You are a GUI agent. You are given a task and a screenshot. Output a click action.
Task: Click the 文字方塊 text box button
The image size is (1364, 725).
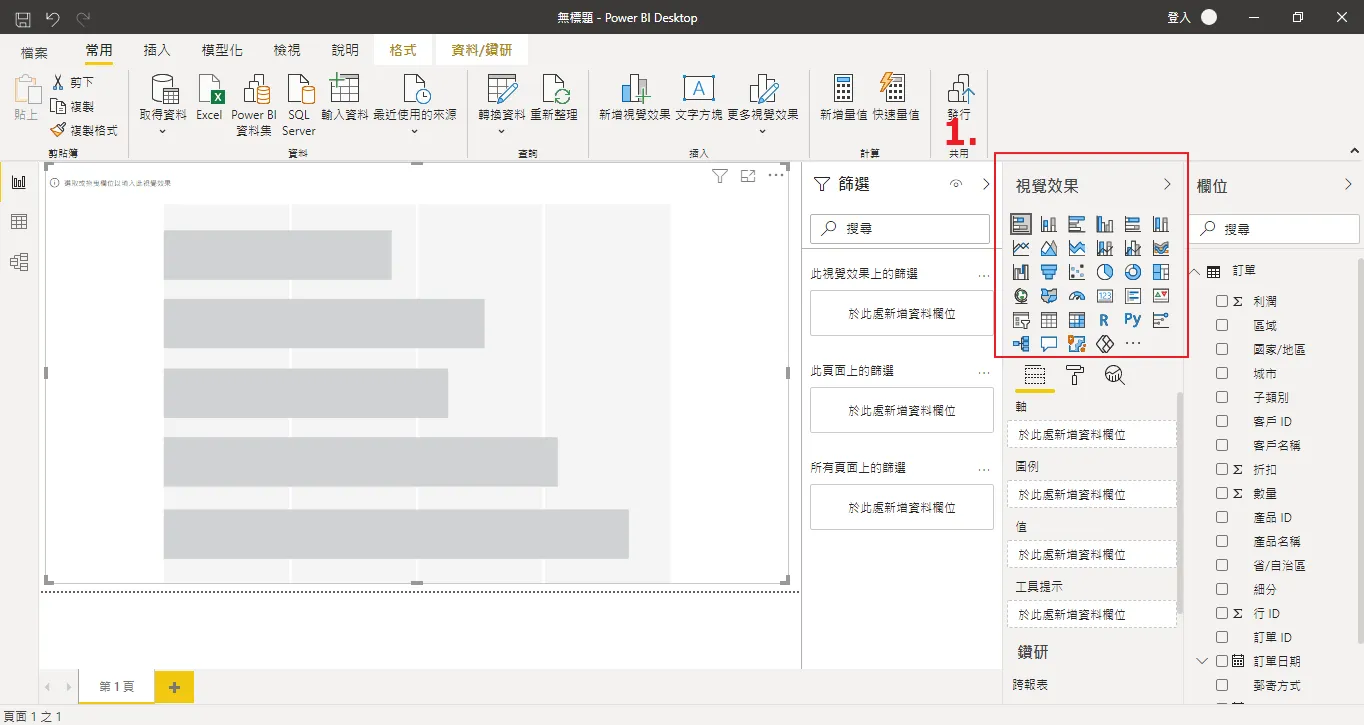(698, 98)
